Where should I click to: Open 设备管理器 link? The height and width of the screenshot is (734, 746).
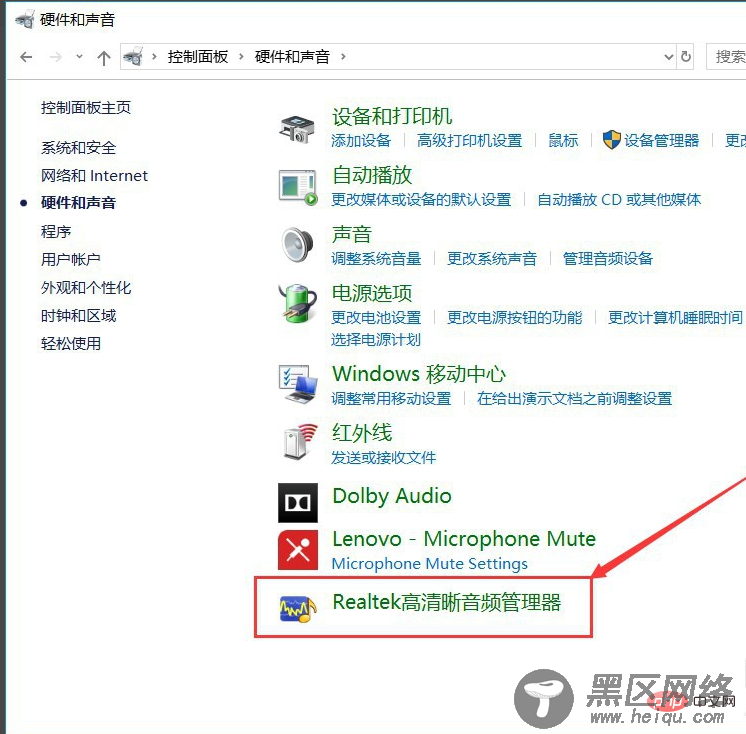[662, 140]
